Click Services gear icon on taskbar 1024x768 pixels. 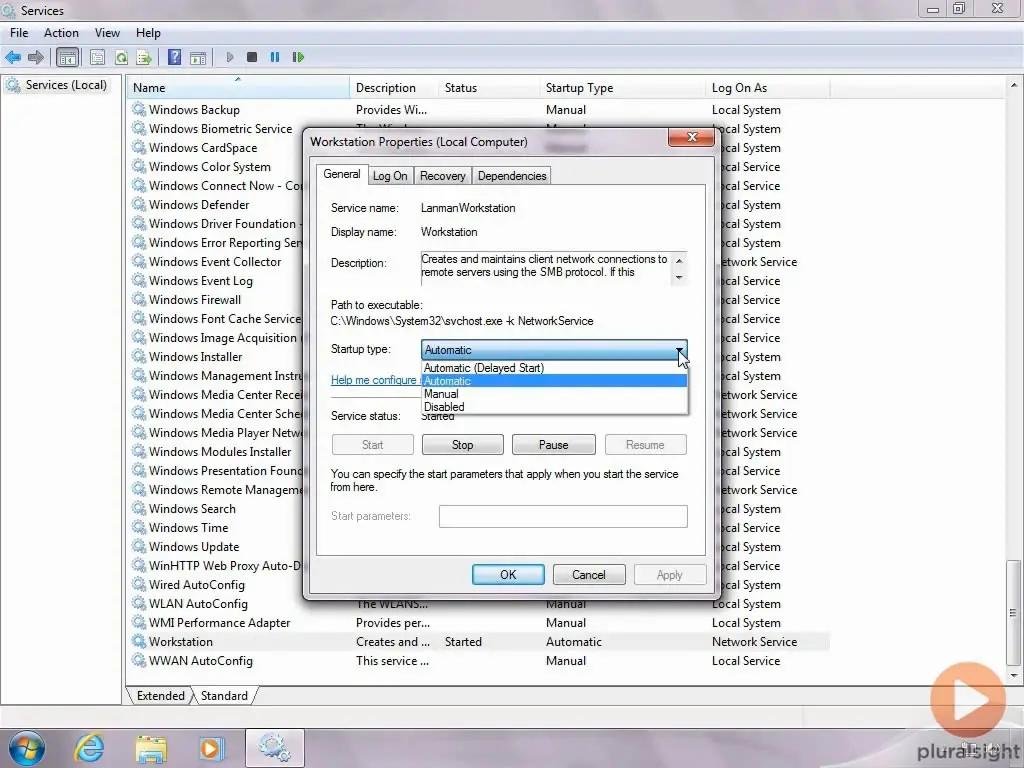(x=274, y=748)
